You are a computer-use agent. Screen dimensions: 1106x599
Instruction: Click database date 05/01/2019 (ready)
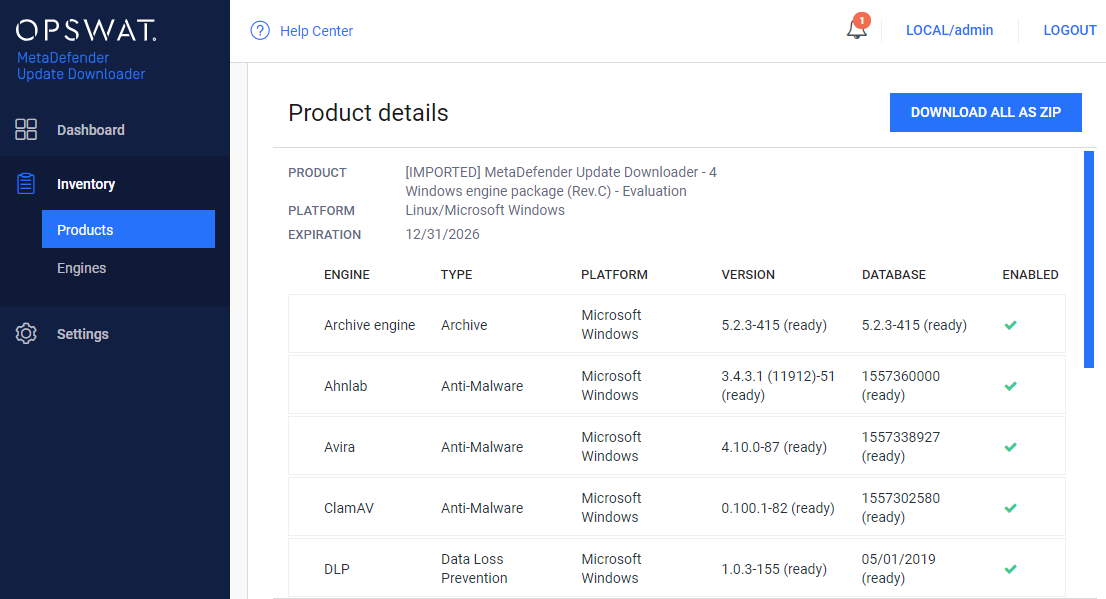tap(899, 569)
